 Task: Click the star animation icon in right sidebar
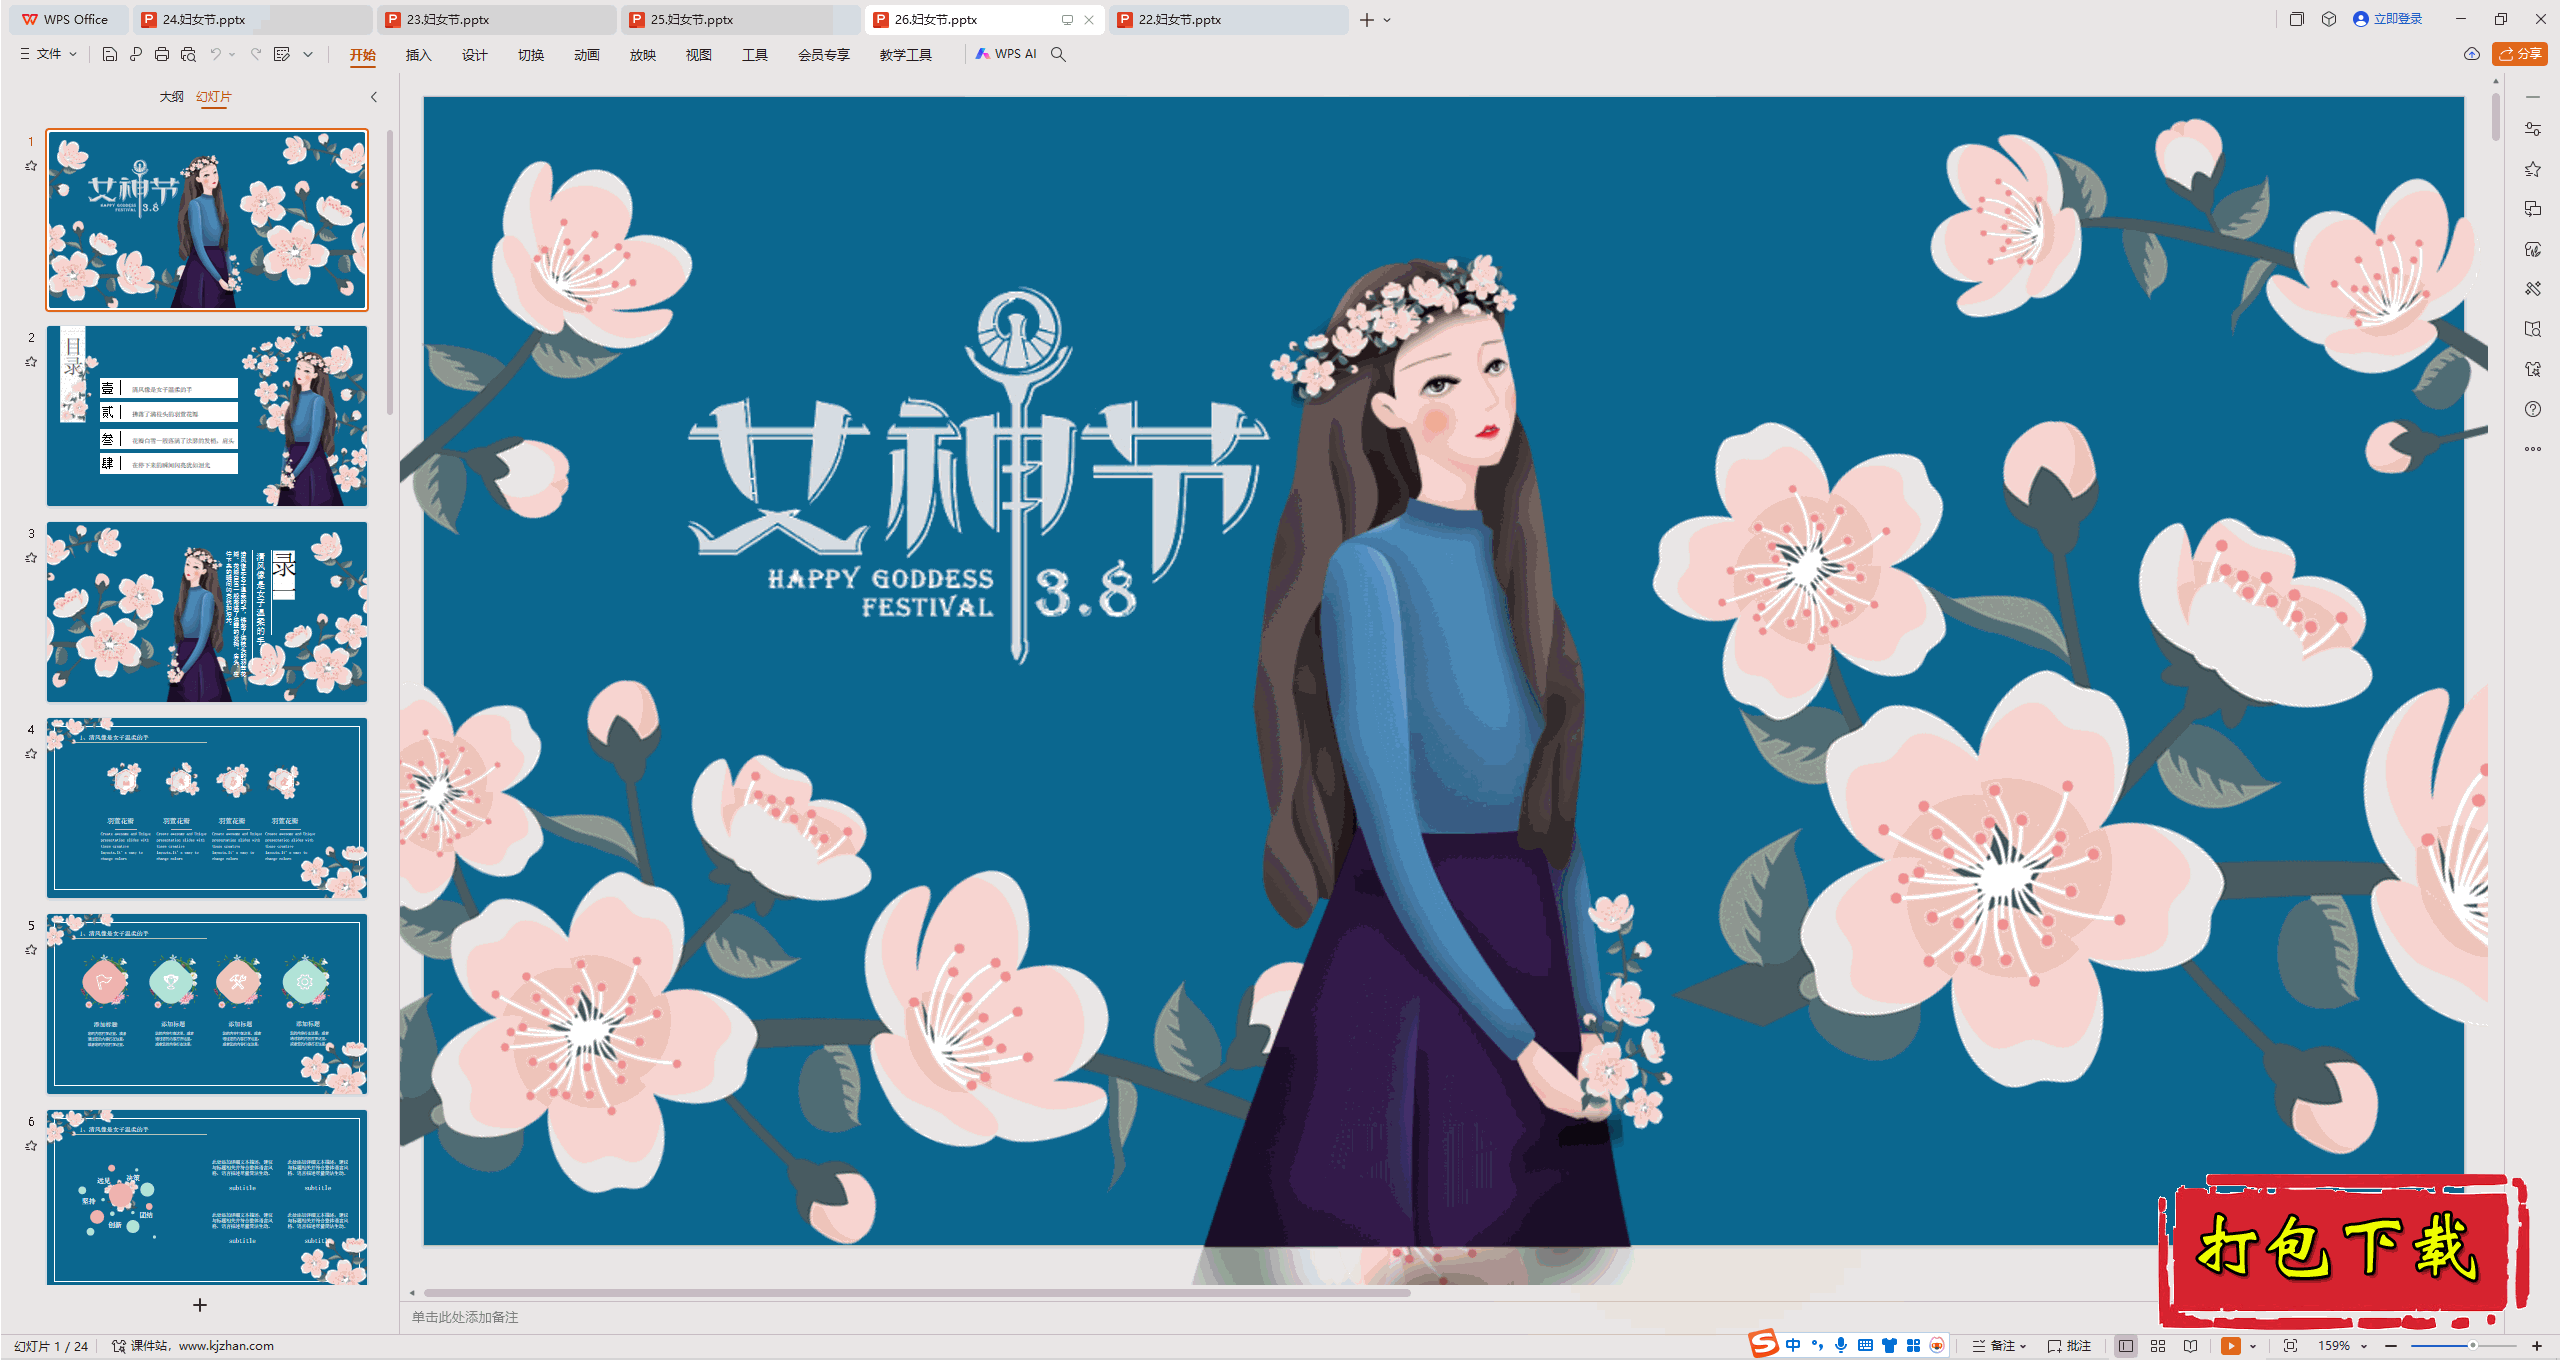point(2533,169)
